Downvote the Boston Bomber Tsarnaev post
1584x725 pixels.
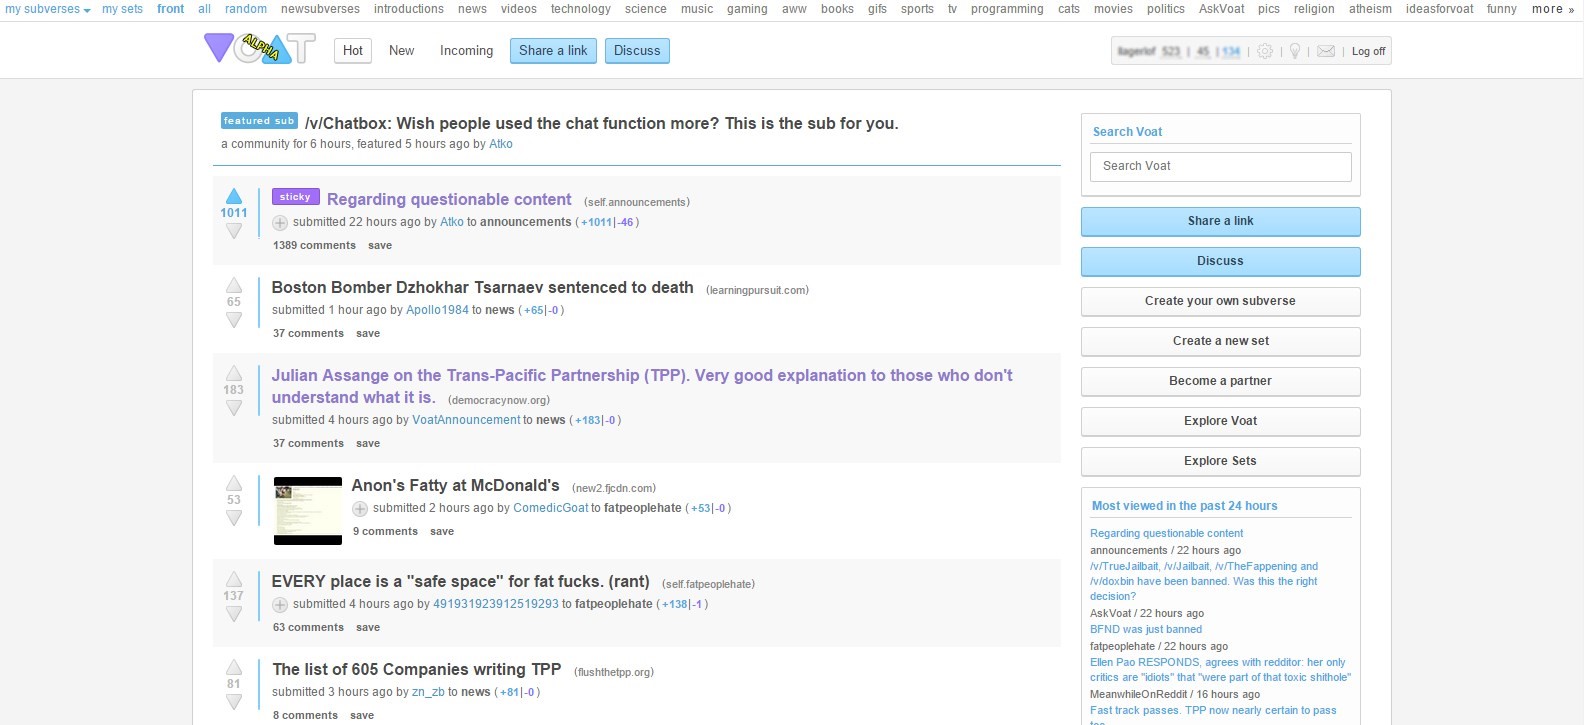[234, 320]
